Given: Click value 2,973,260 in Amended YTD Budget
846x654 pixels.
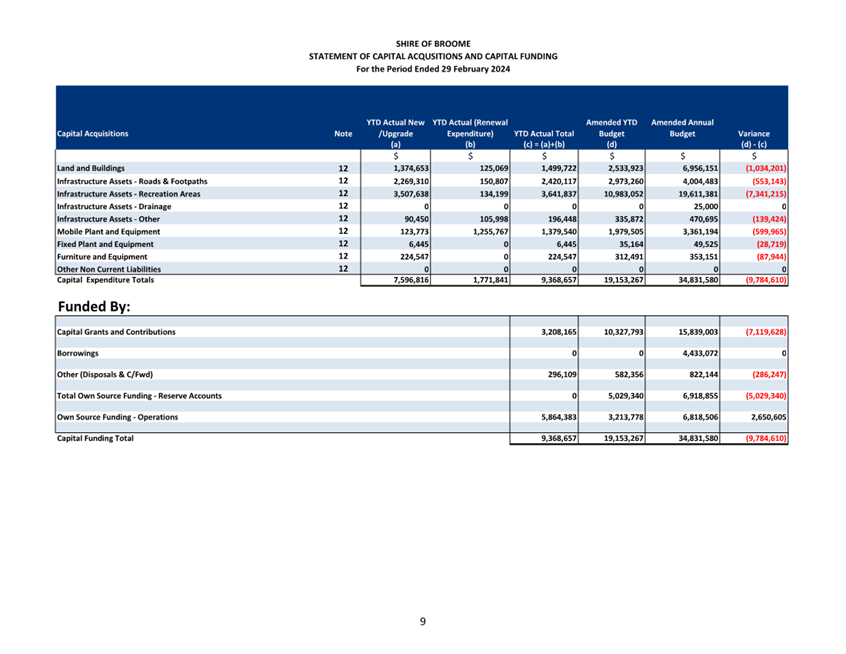Looking at the screenshot, I should (626, 181).
